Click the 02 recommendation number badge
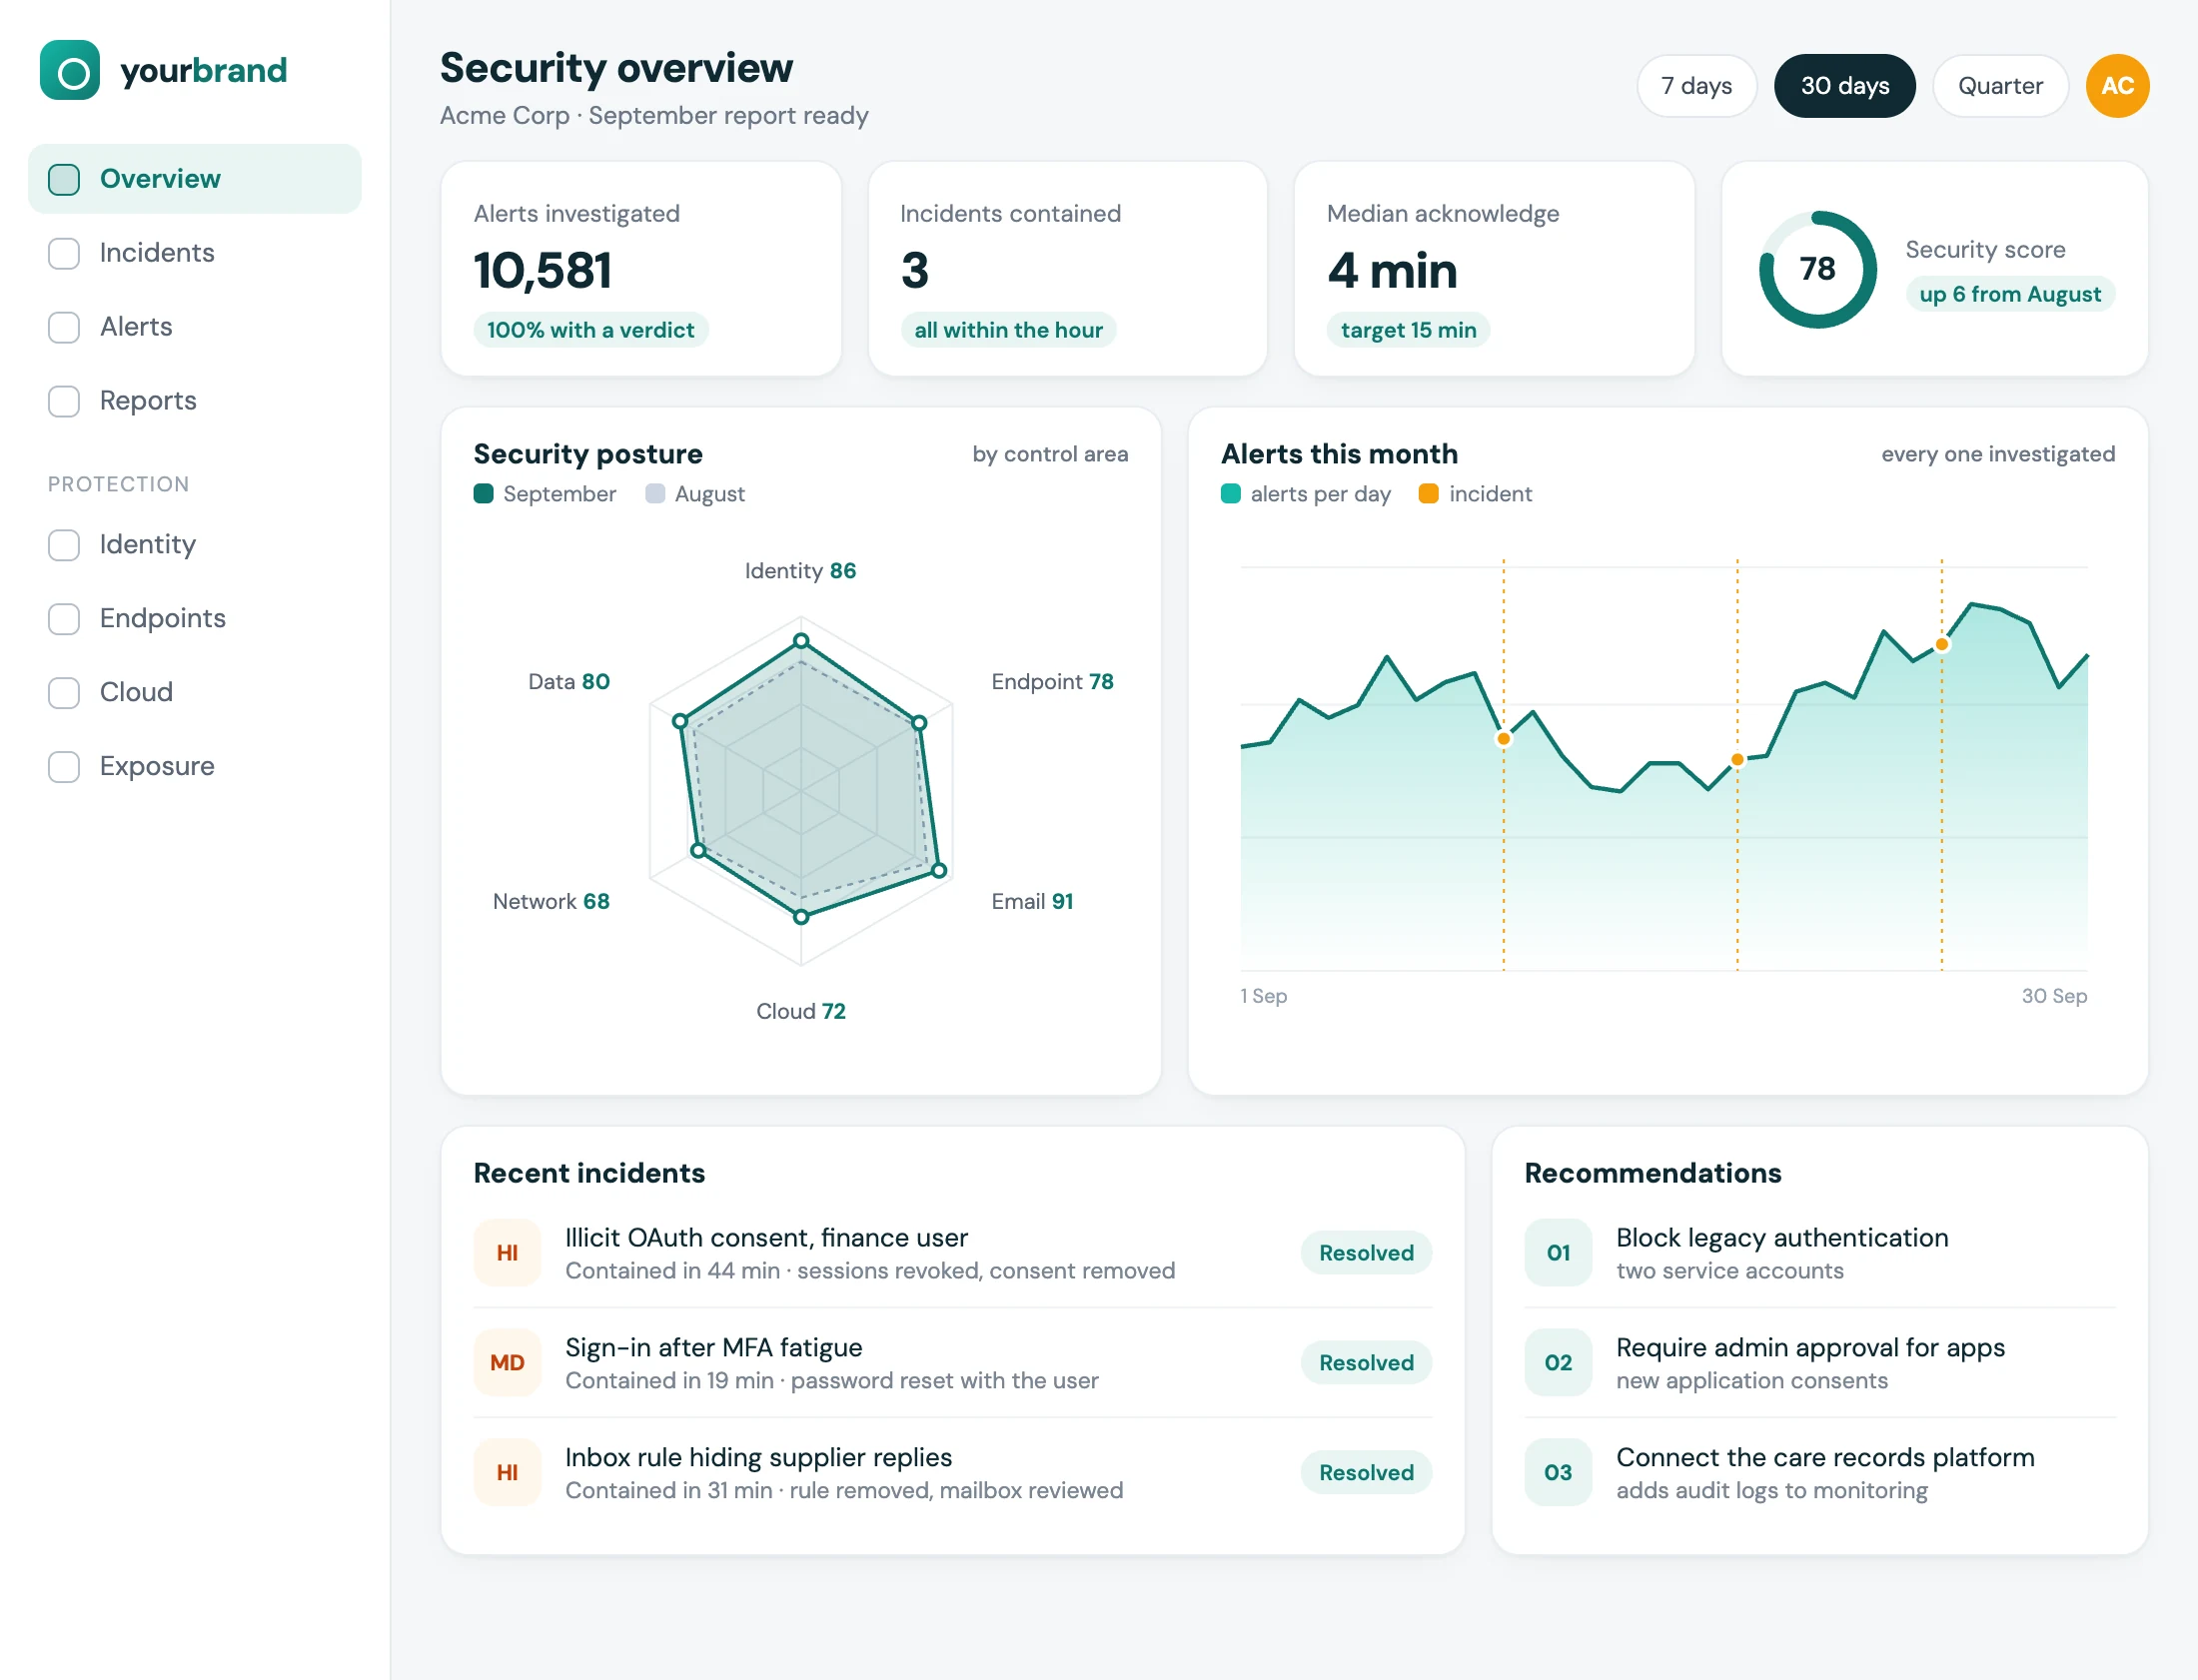This screenshot has width=2198, height=1680. click(x=1558, y=1362)
